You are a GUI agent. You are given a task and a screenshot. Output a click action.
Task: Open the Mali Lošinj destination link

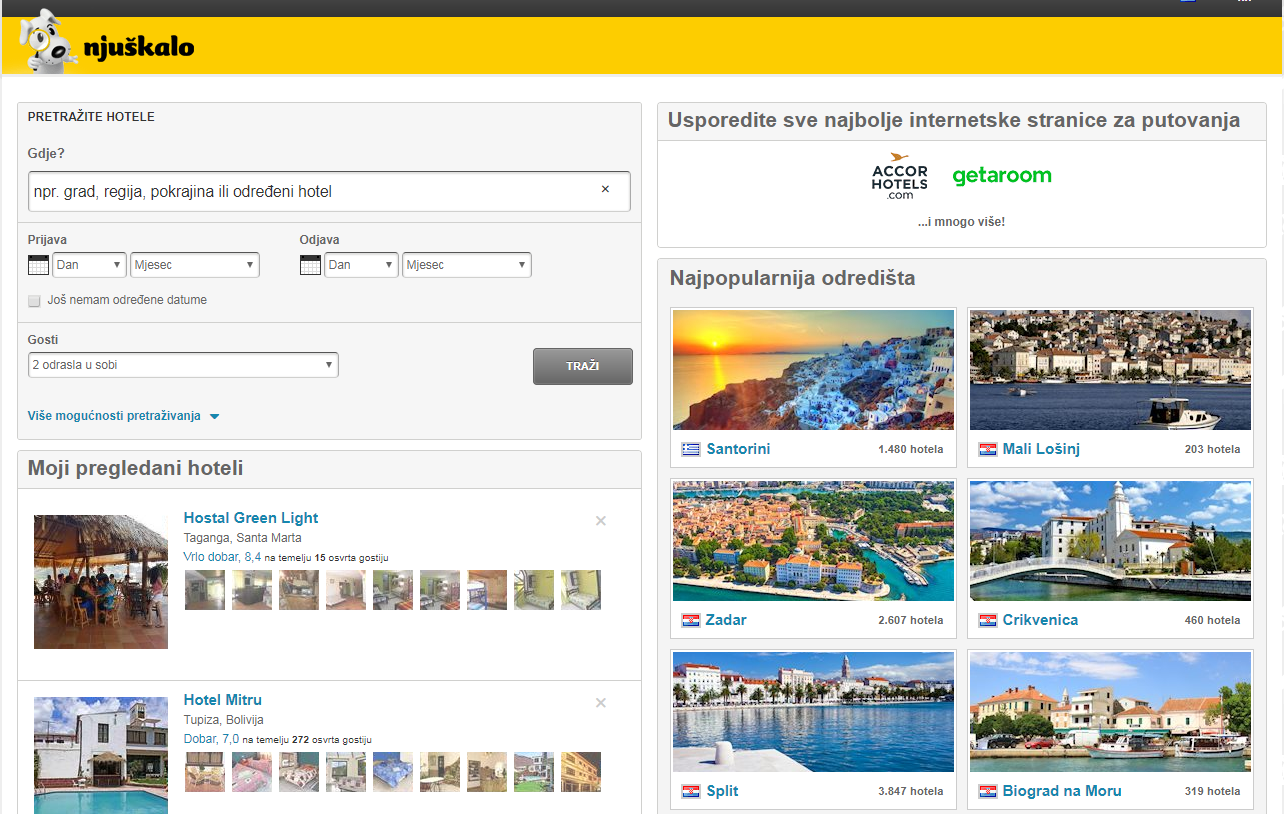(x=1041, y=449)
